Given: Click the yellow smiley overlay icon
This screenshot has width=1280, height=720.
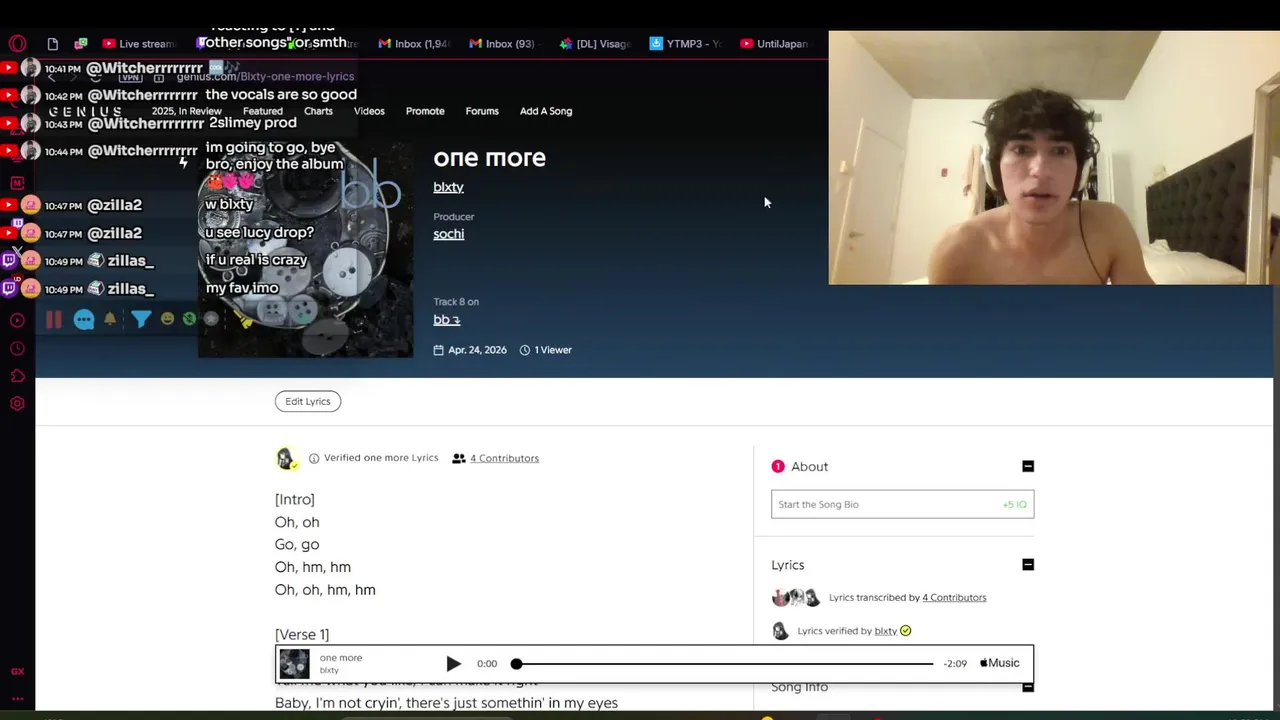Looking at the screenshot, I should (167, 319).
